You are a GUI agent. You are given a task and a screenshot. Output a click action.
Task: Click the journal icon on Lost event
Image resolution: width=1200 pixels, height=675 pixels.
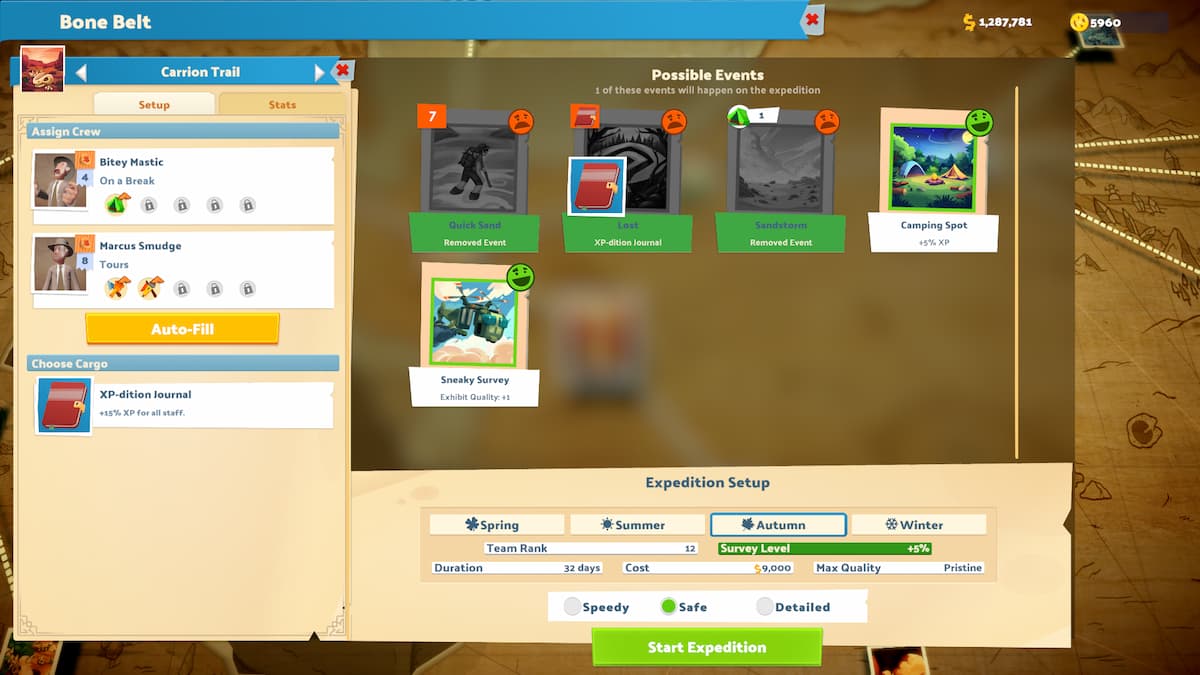pyautogui.click(x=597, y=186)
